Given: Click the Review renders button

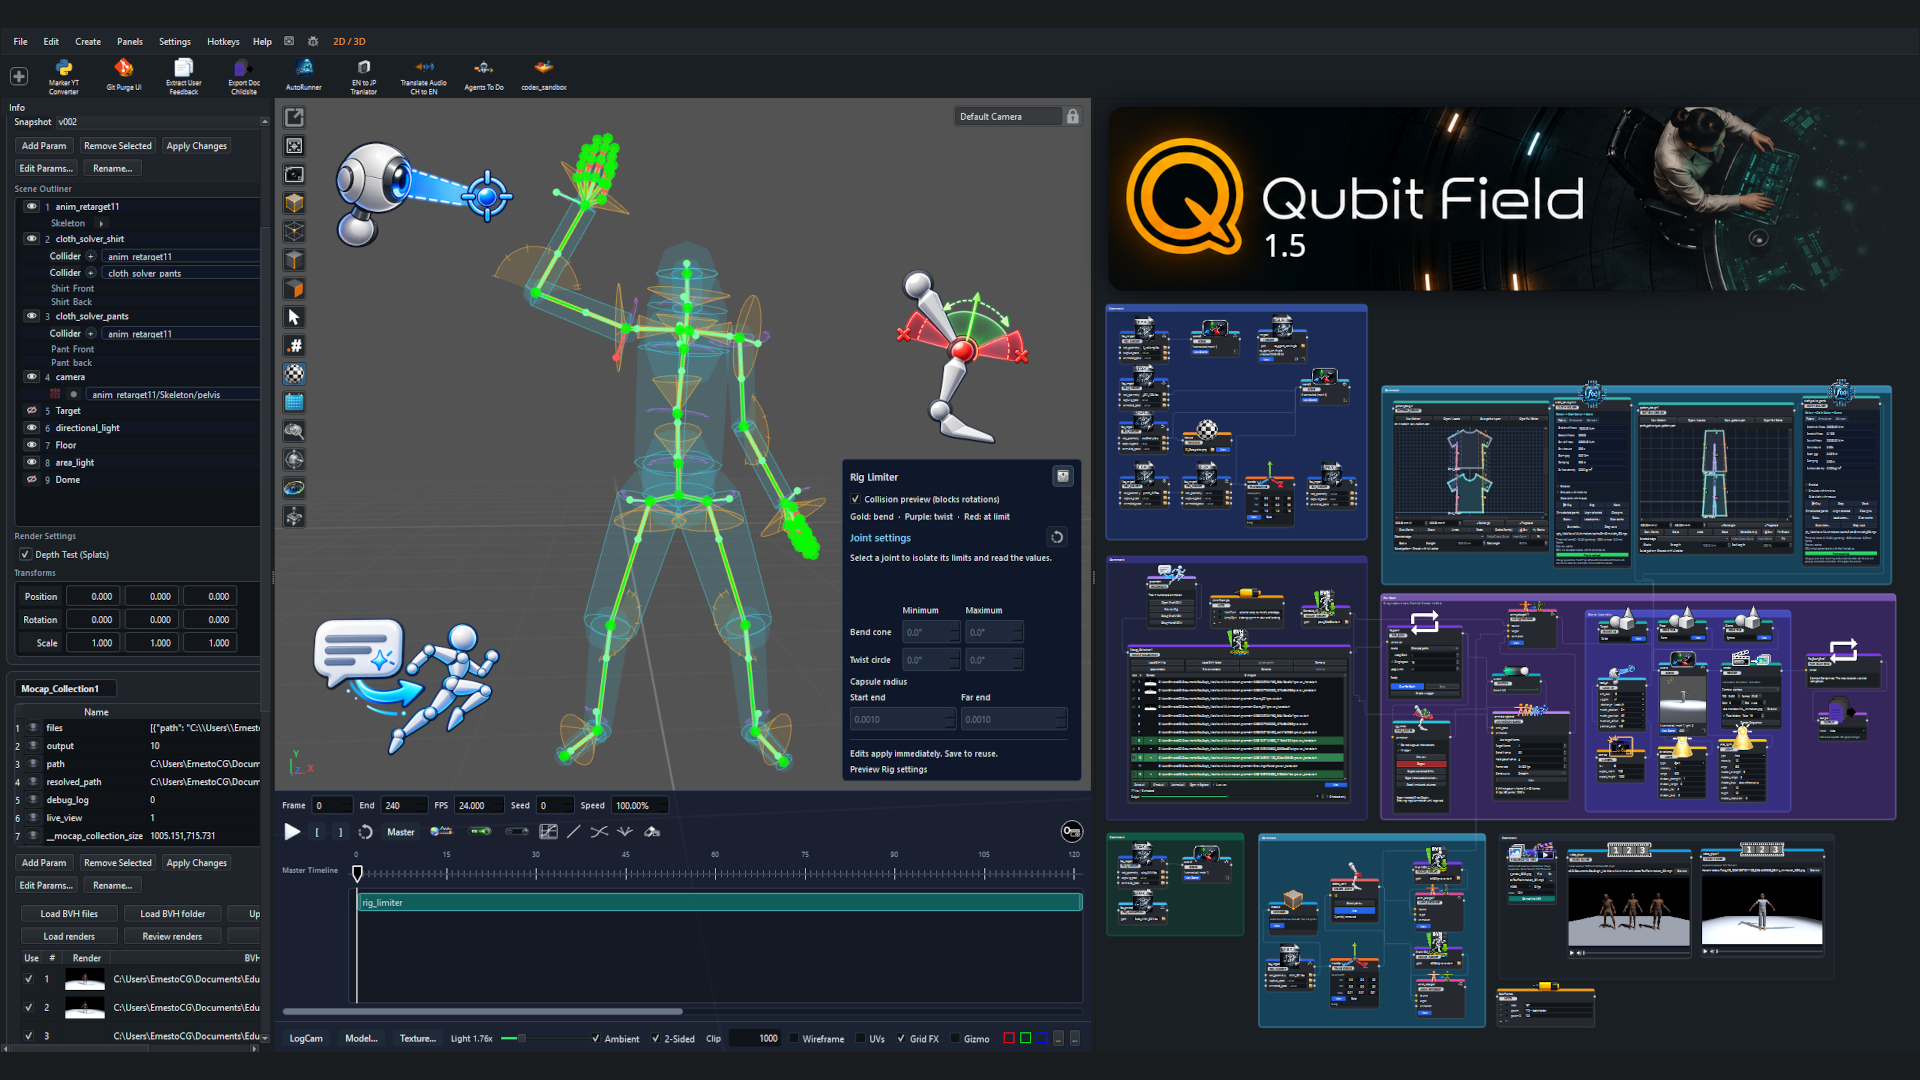Looking at the screenshot, I should pos(172,937).
